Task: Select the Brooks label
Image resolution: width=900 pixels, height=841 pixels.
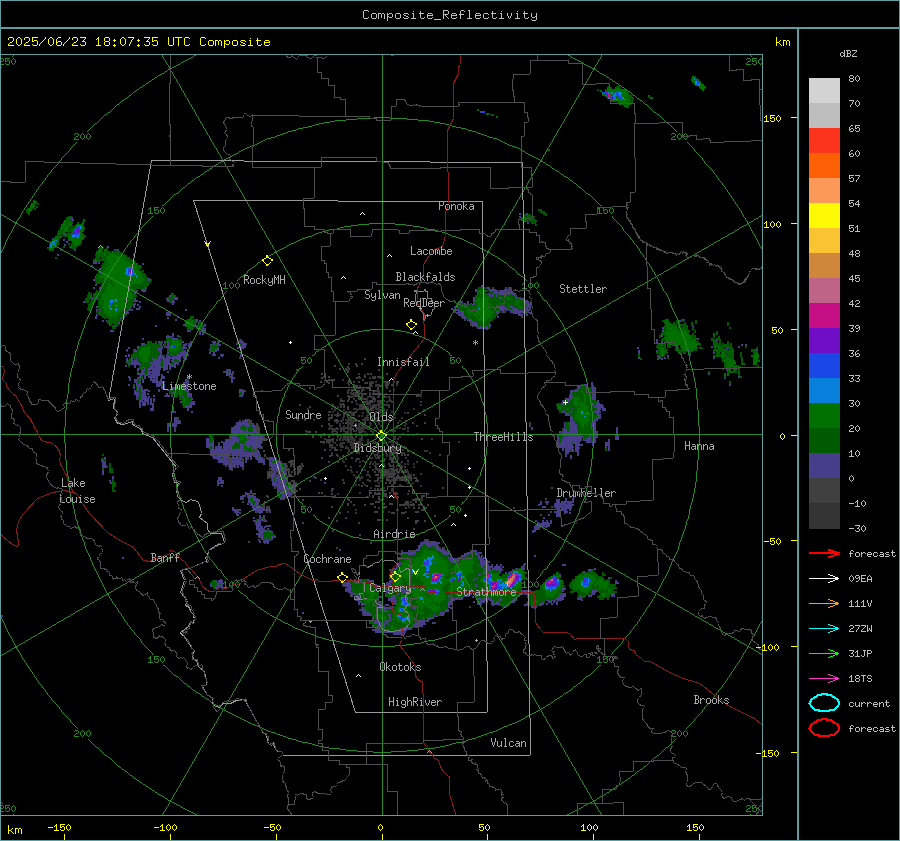Action: coord(711,700)
